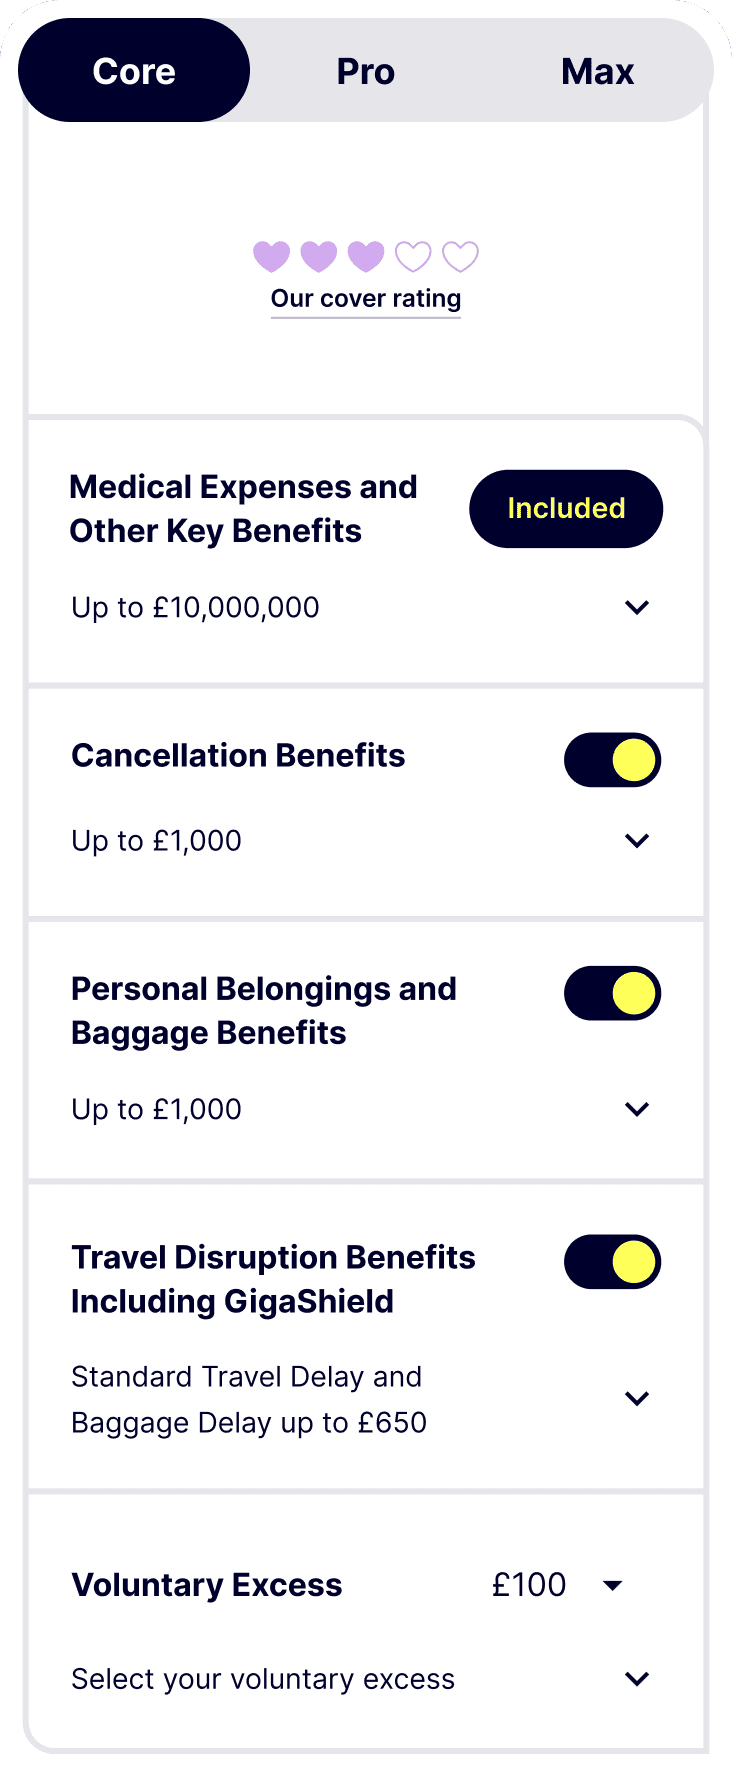Open the £100 voluntary excess dropdown
The width and height of the screenshot is (732, 1773).
(559, 1585)
